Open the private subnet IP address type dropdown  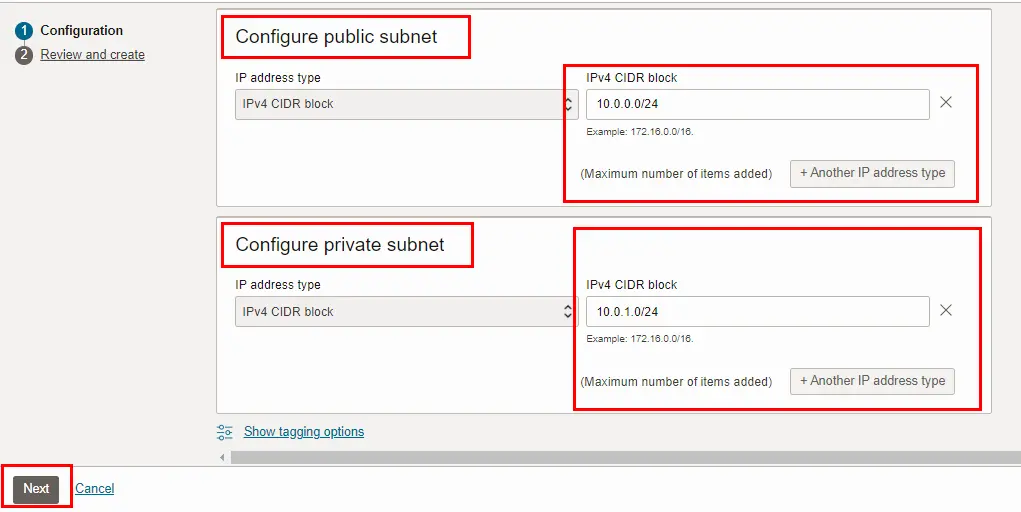405,312
